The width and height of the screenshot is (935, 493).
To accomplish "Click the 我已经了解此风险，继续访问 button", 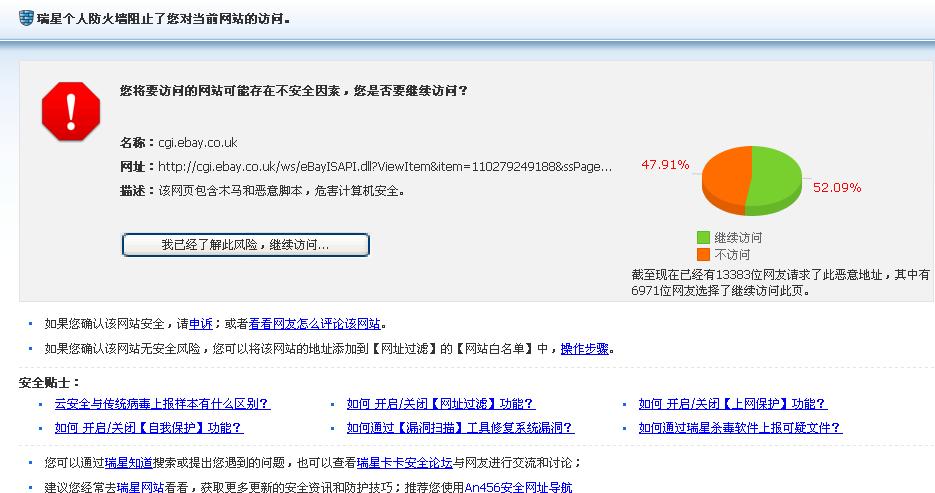I will [246, 245].
